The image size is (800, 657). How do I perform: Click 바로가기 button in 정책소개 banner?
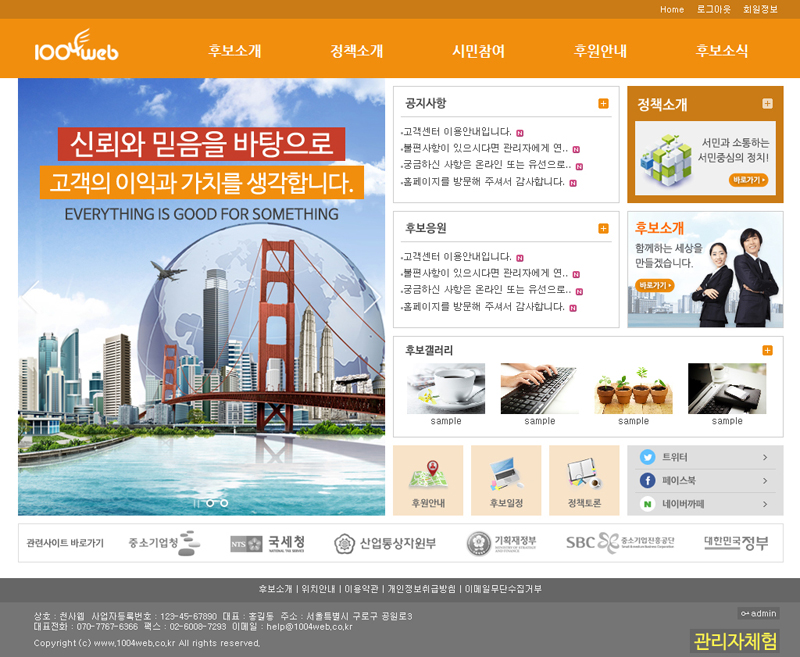pyautogui.click(x=749, y=180)
